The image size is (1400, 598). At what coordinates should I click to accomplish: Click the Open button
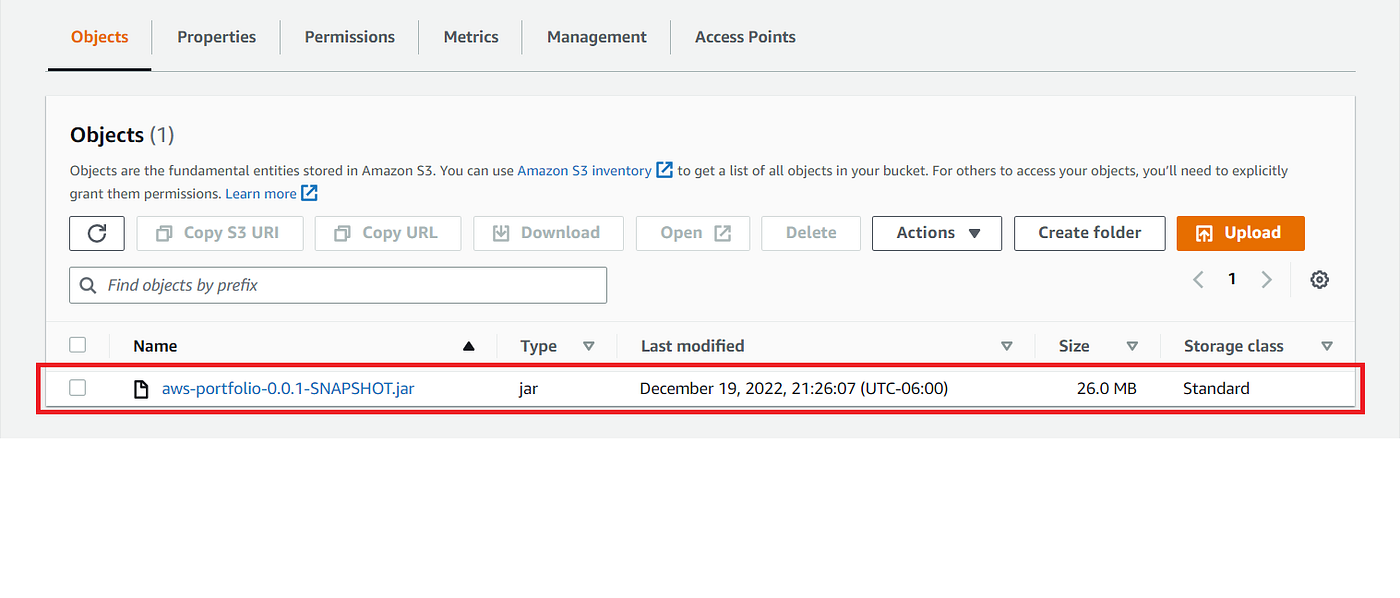(692, 233)
